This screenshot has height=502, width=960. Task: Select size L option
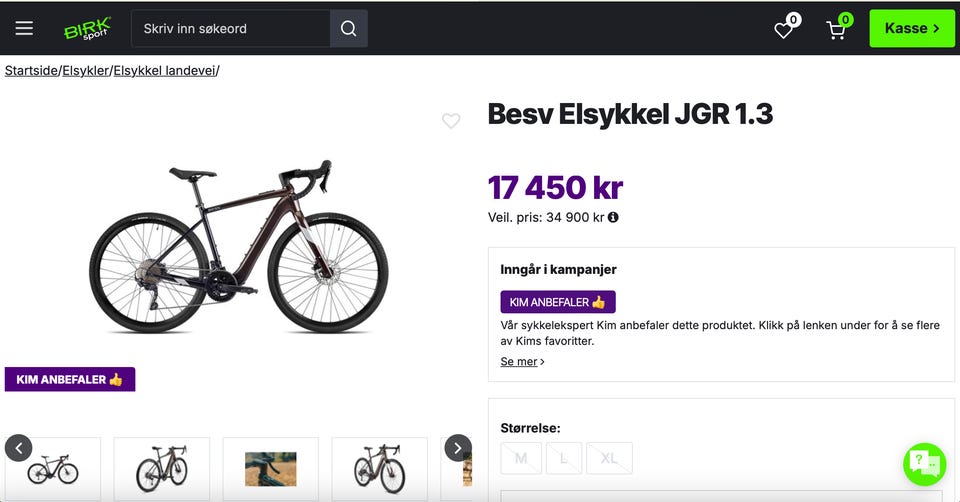click(x=563, y=458)
